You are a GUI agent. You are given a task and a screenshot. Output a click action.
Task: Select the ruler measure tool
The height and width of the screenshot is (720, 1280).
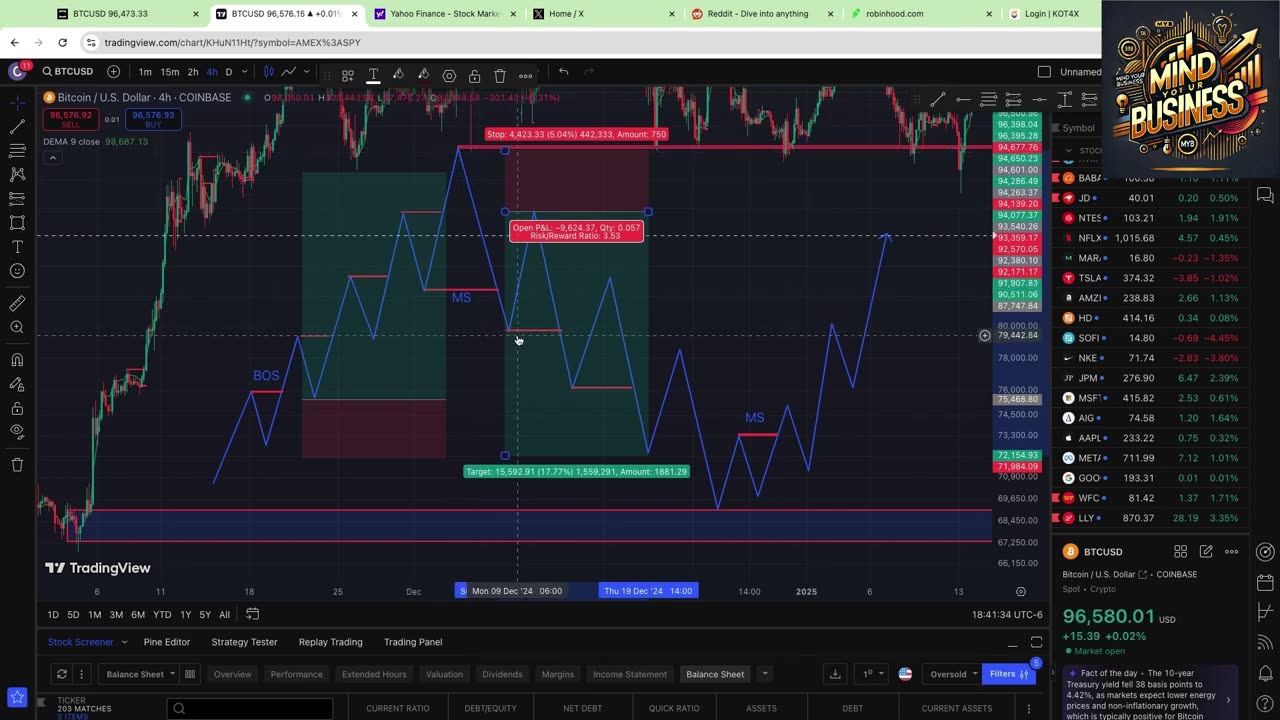point(17,303)
